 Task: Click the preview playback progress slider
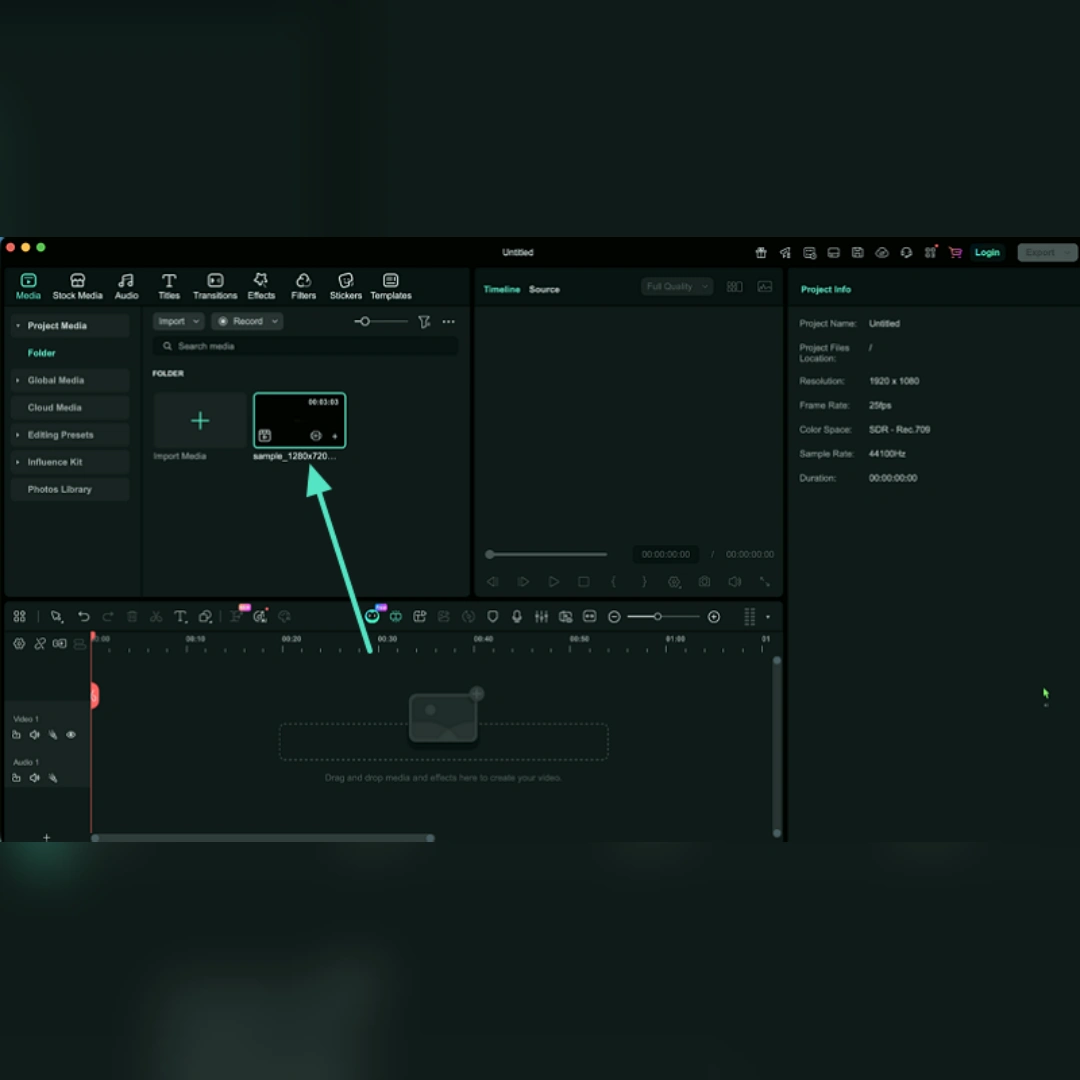548,554
